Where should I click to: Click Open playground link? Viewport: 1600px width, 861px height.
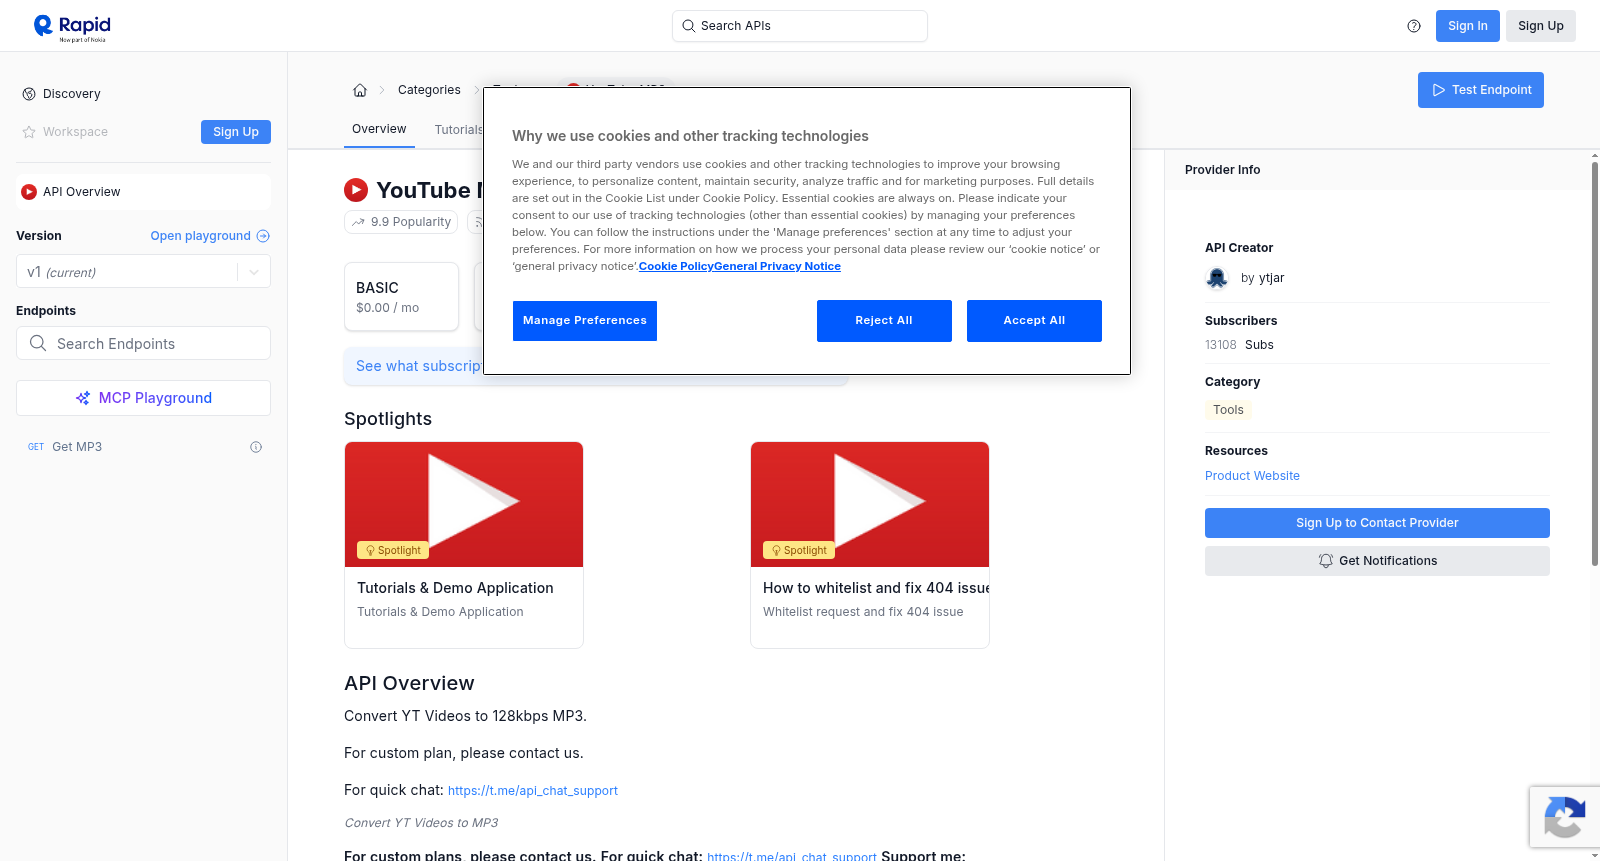(x=200, y=236)
